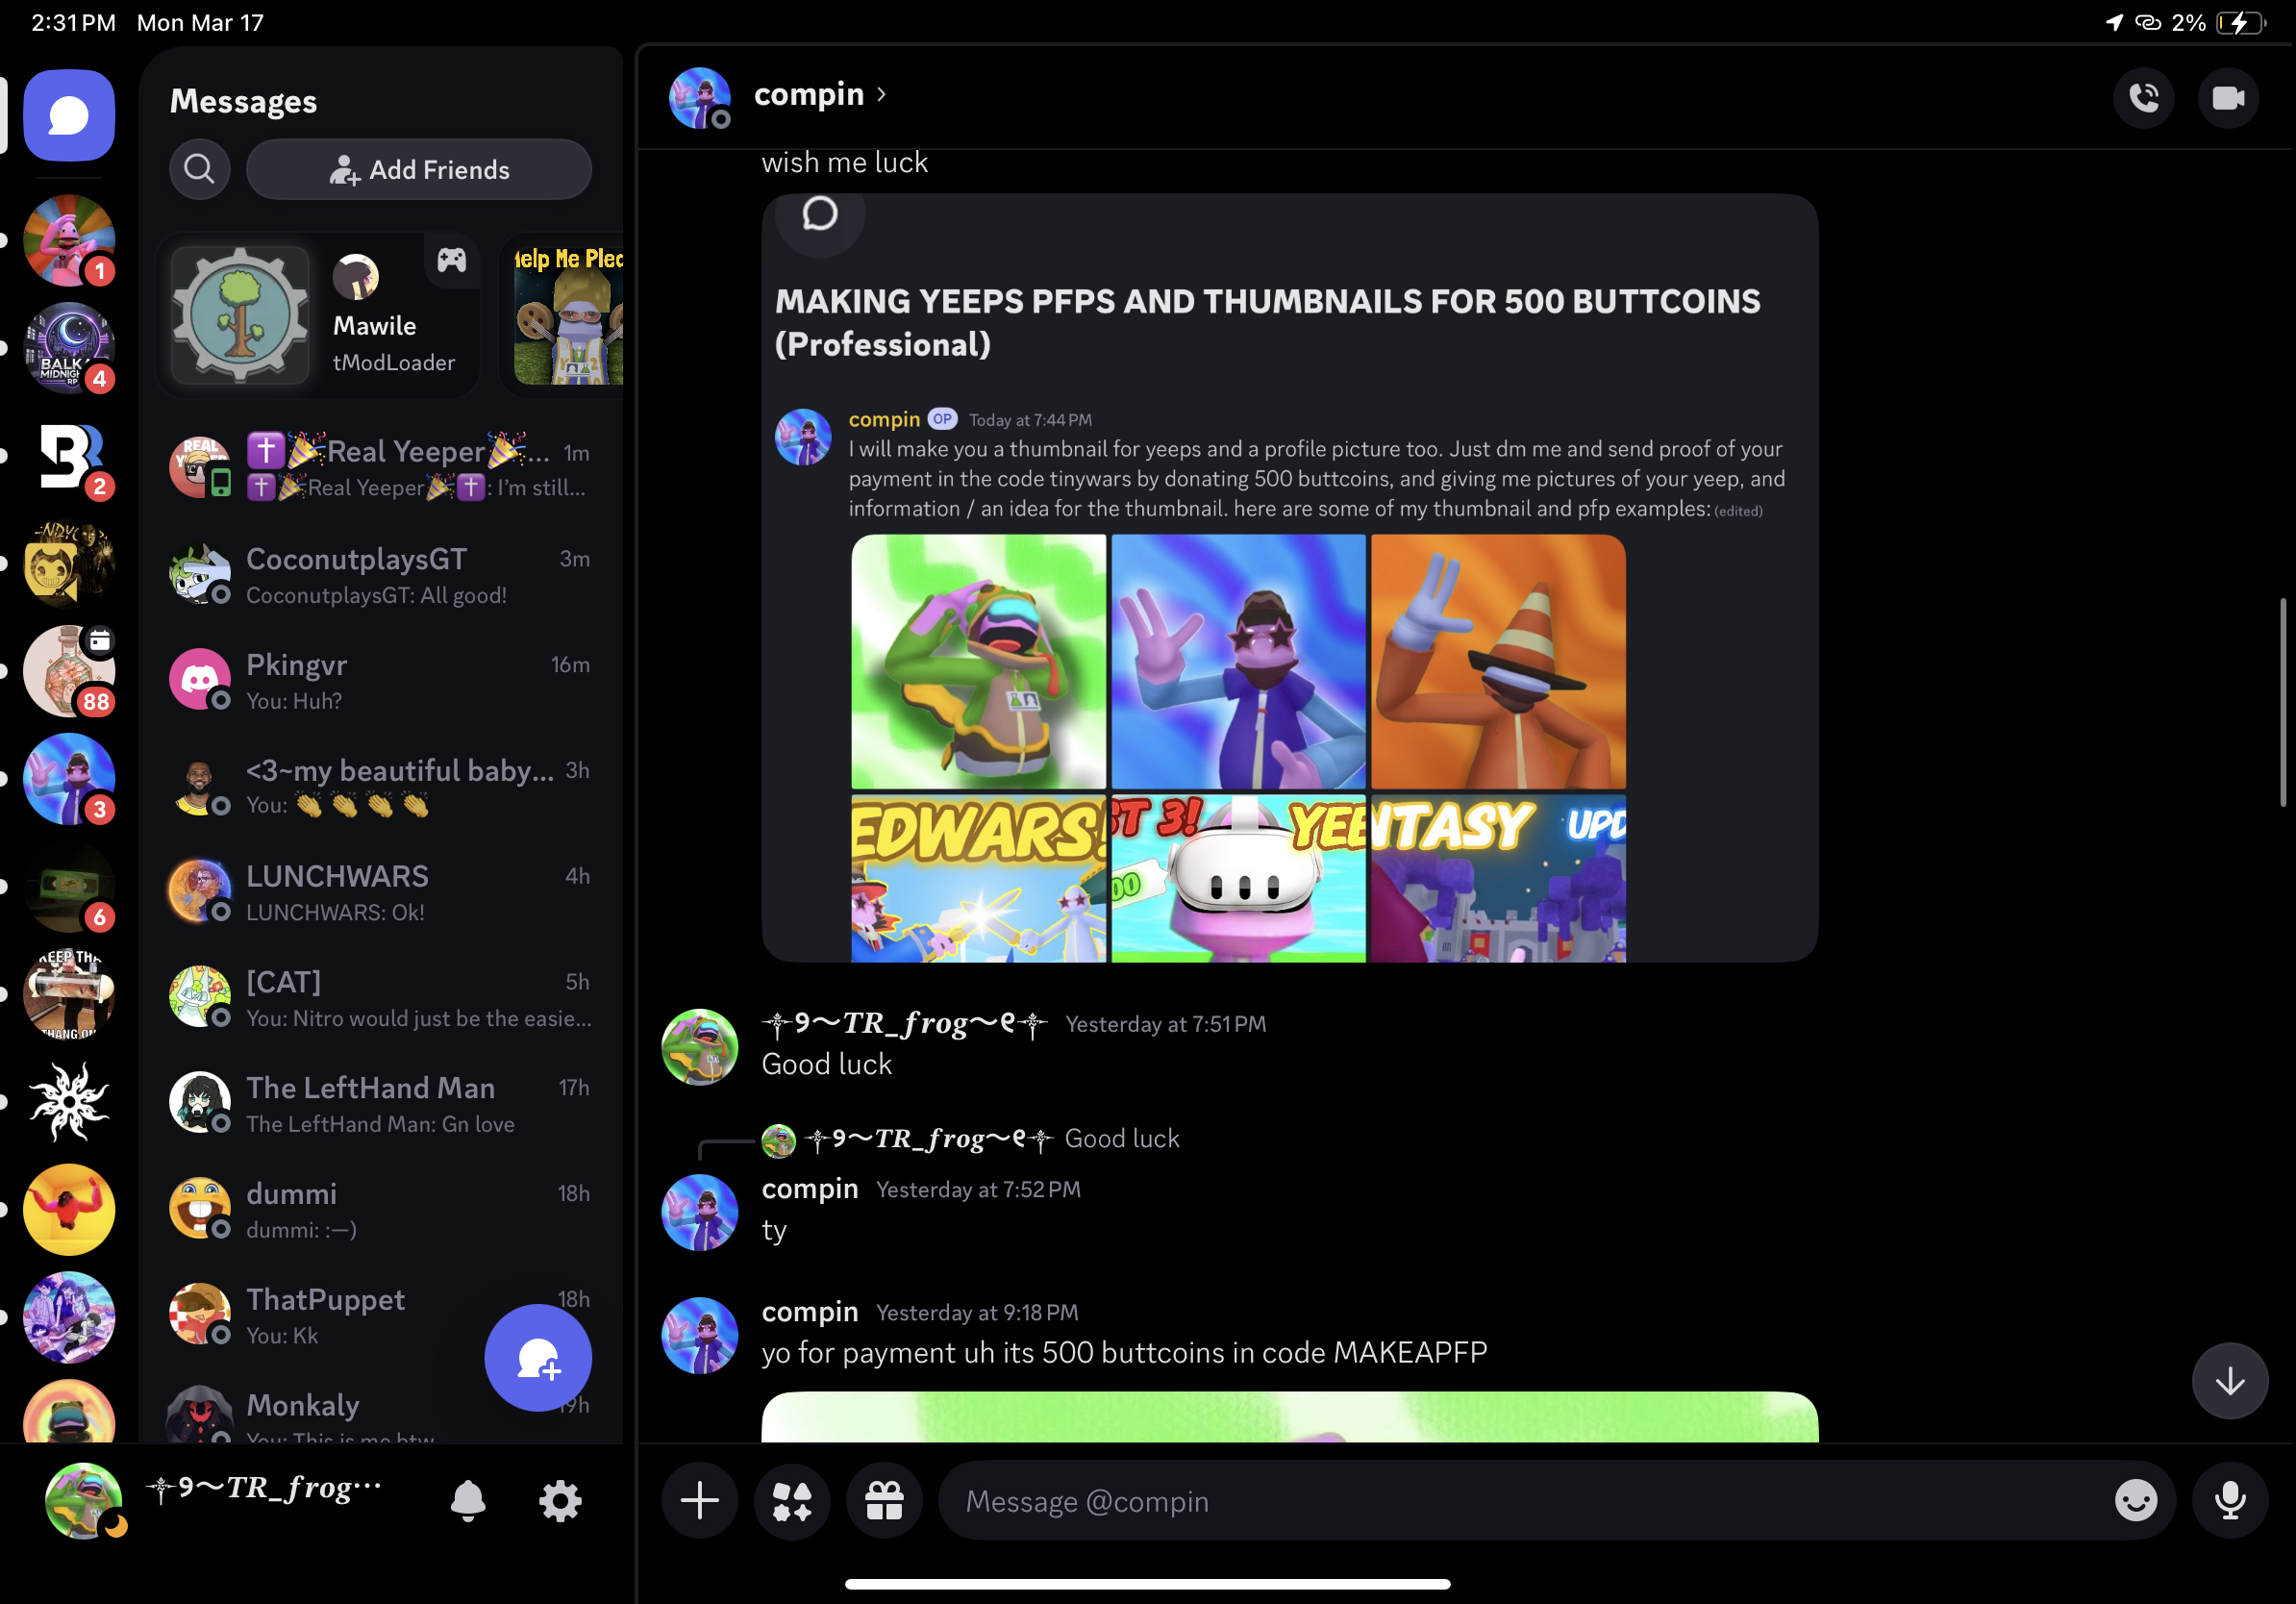Start a voice call with compin

coord(2143,98)
